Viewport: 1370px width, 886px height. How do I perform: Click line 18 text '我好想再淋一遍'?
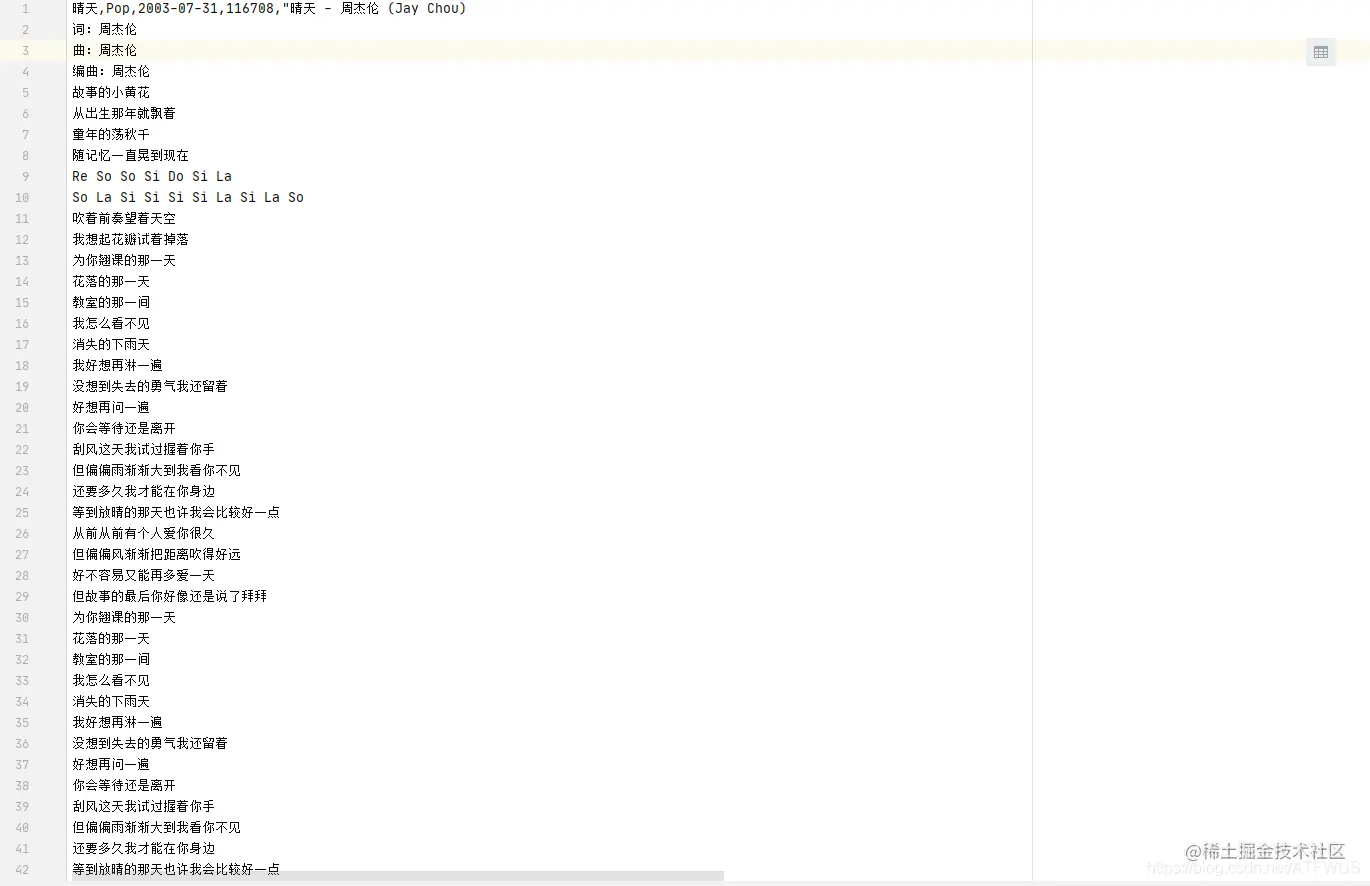pos(117,365)
